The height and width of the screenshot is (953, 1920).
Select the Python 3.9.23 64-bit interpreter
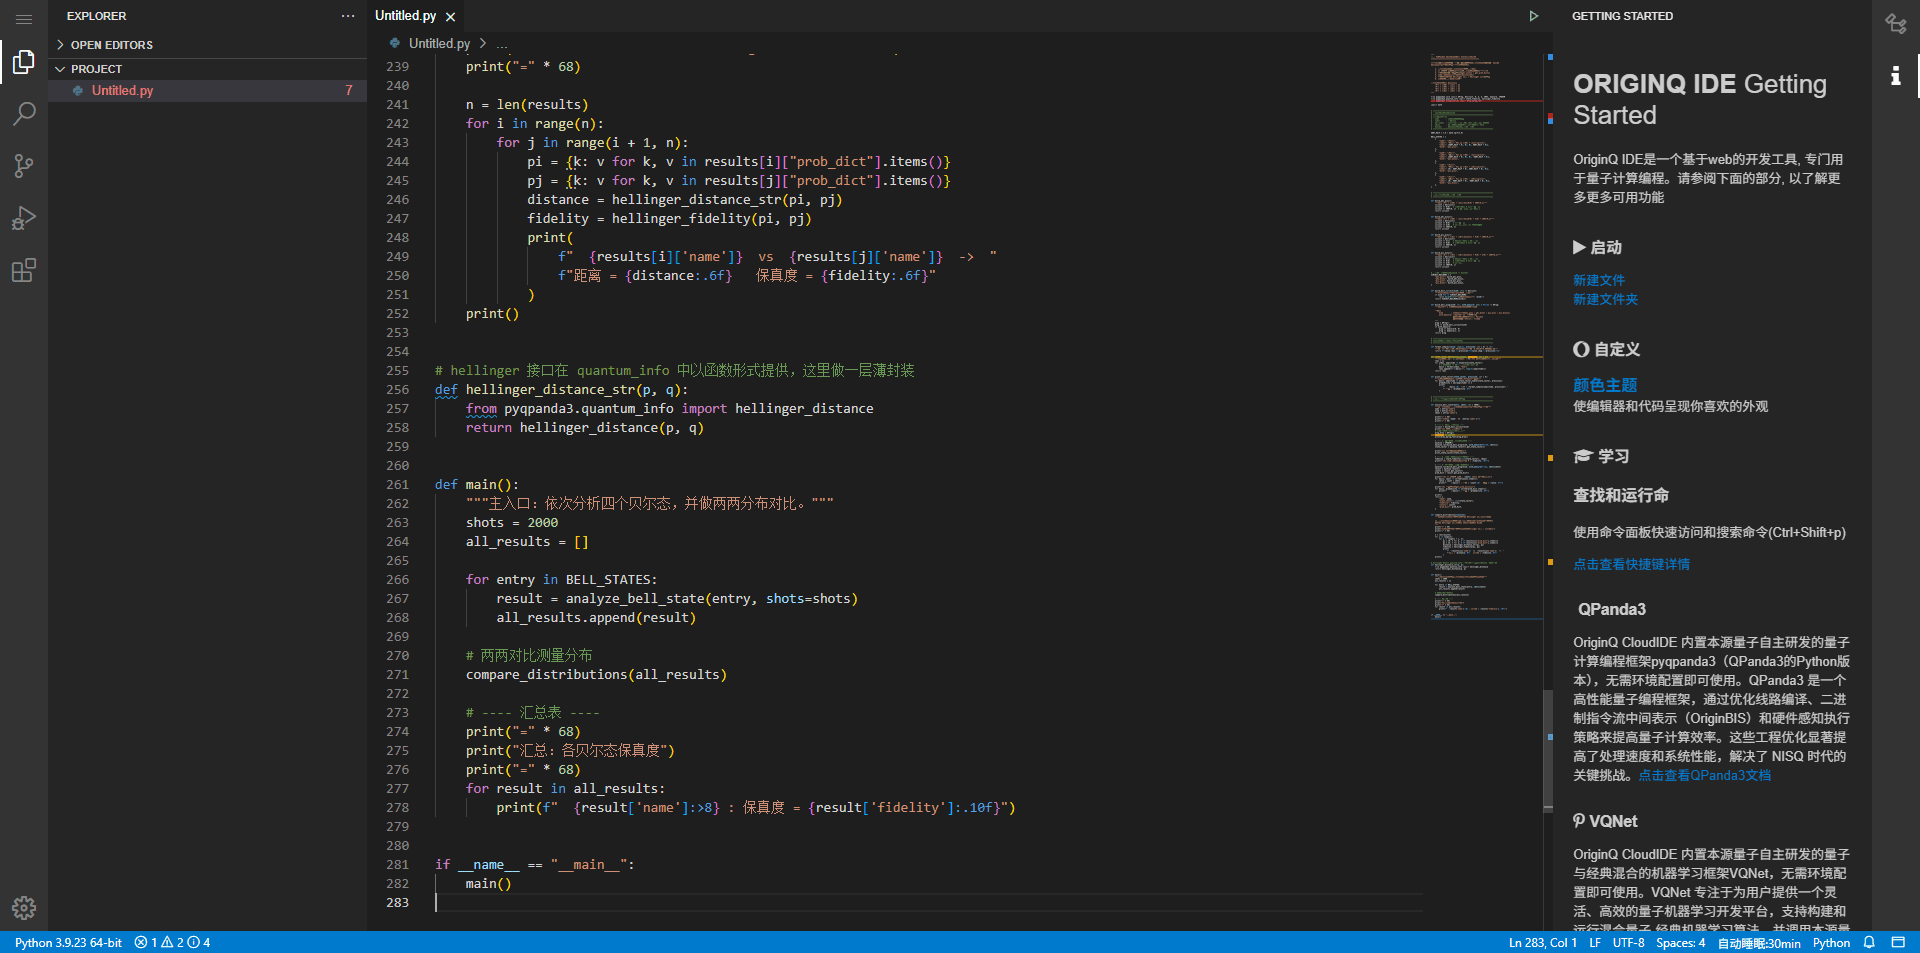click(x=68, y=943)
